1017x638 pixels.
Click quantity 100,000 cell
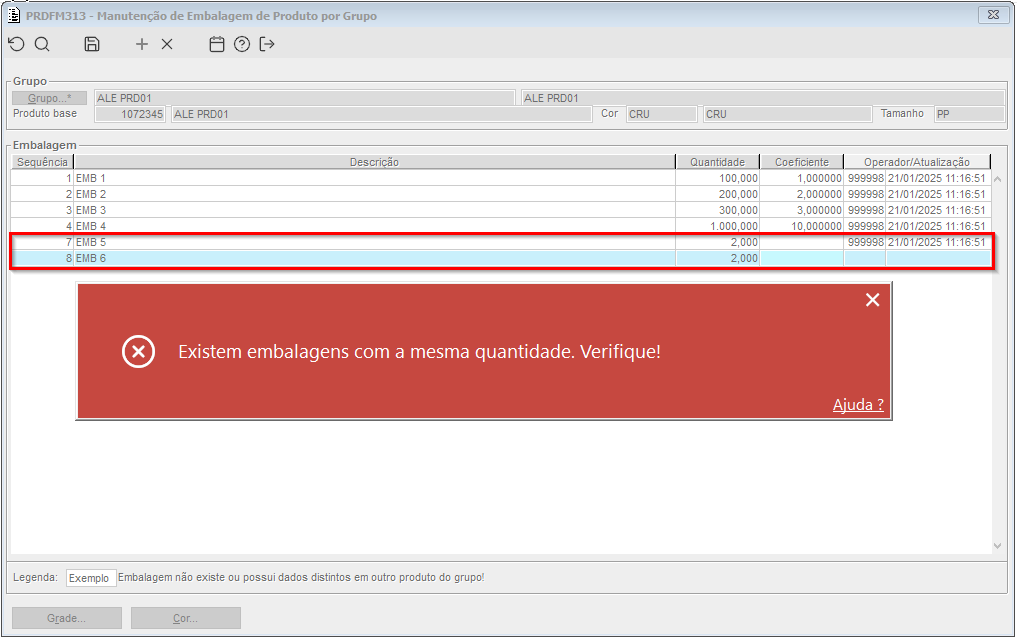pos(717,178)
